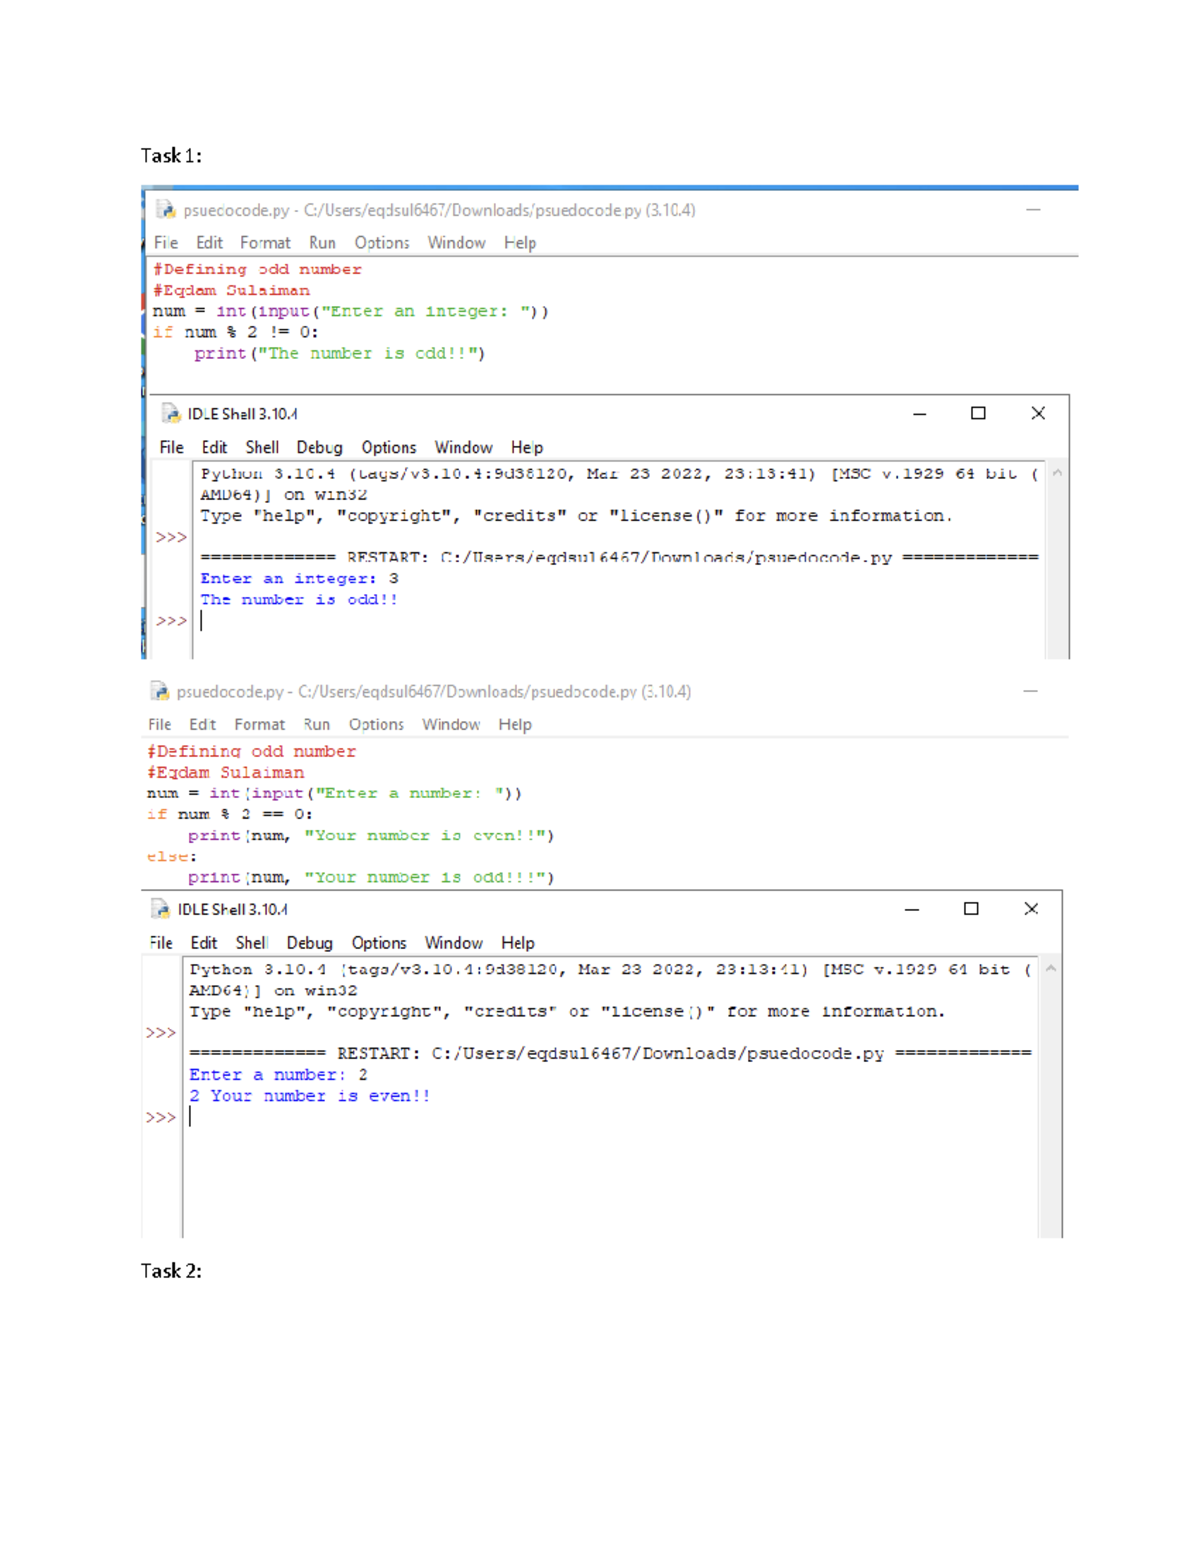The image size is (1200, 1553).
Task: Open the Help menu in the second IDLE Shell
Action: pos(519,942)
